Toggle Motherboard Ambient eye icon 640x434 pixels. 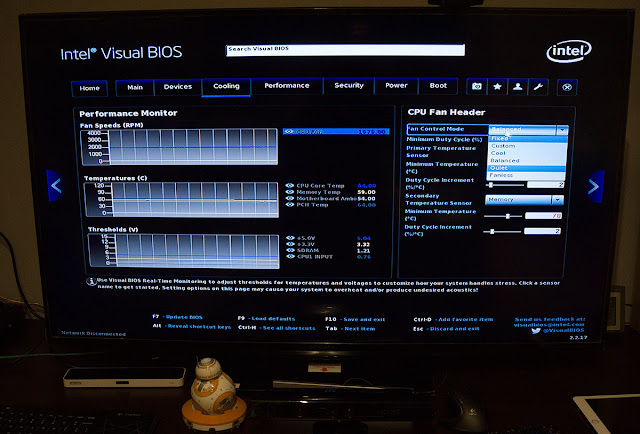coord(290,198)
